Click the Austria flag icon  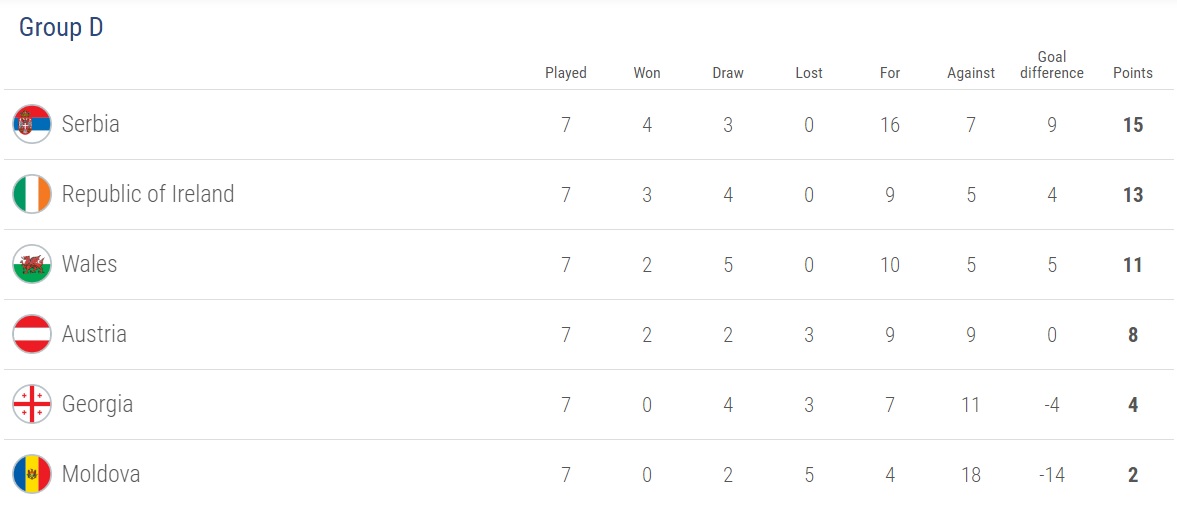click(x=32, y=334)
